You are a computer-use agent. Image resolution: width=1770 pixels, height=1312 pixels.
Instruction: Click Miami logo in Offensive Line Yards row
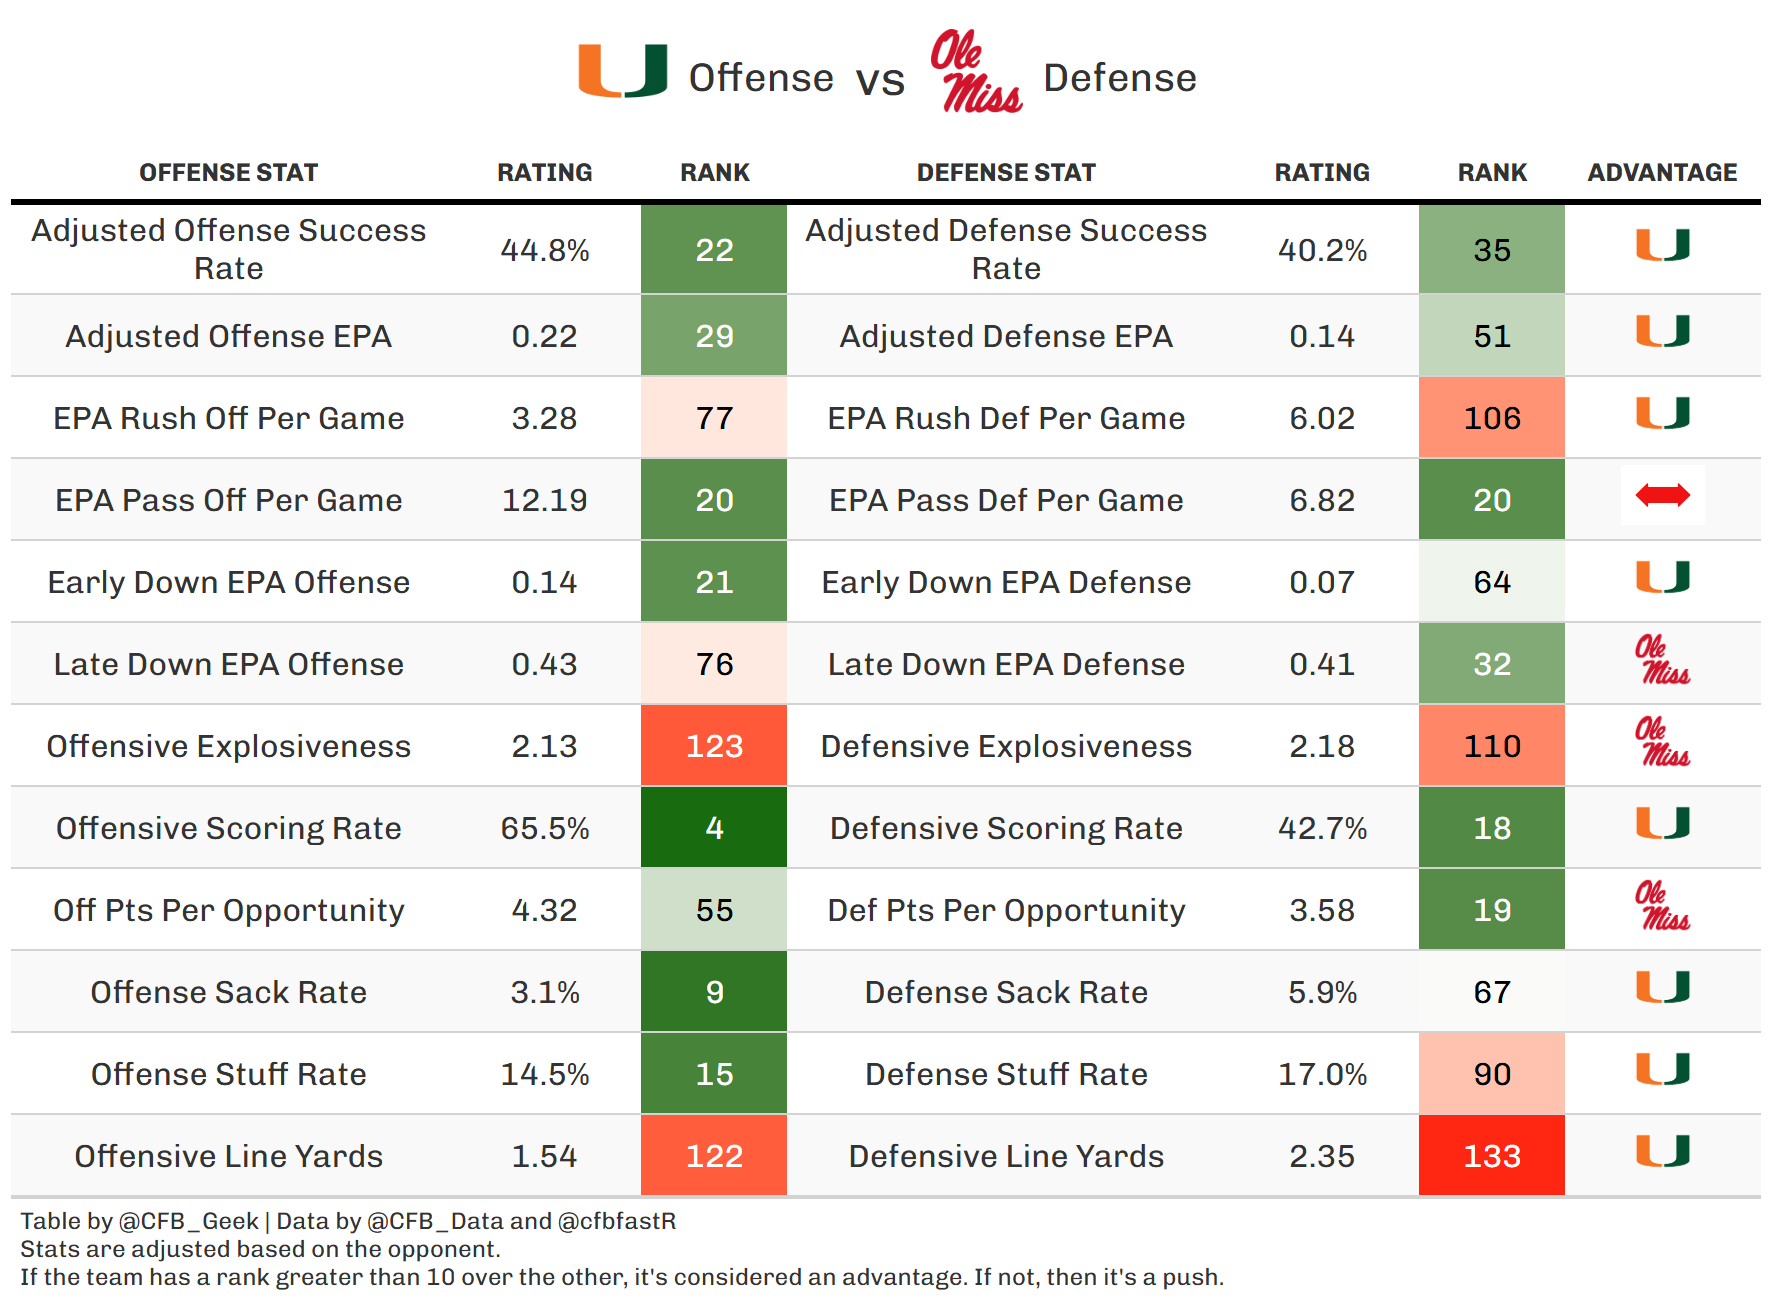point(1662,1151)
